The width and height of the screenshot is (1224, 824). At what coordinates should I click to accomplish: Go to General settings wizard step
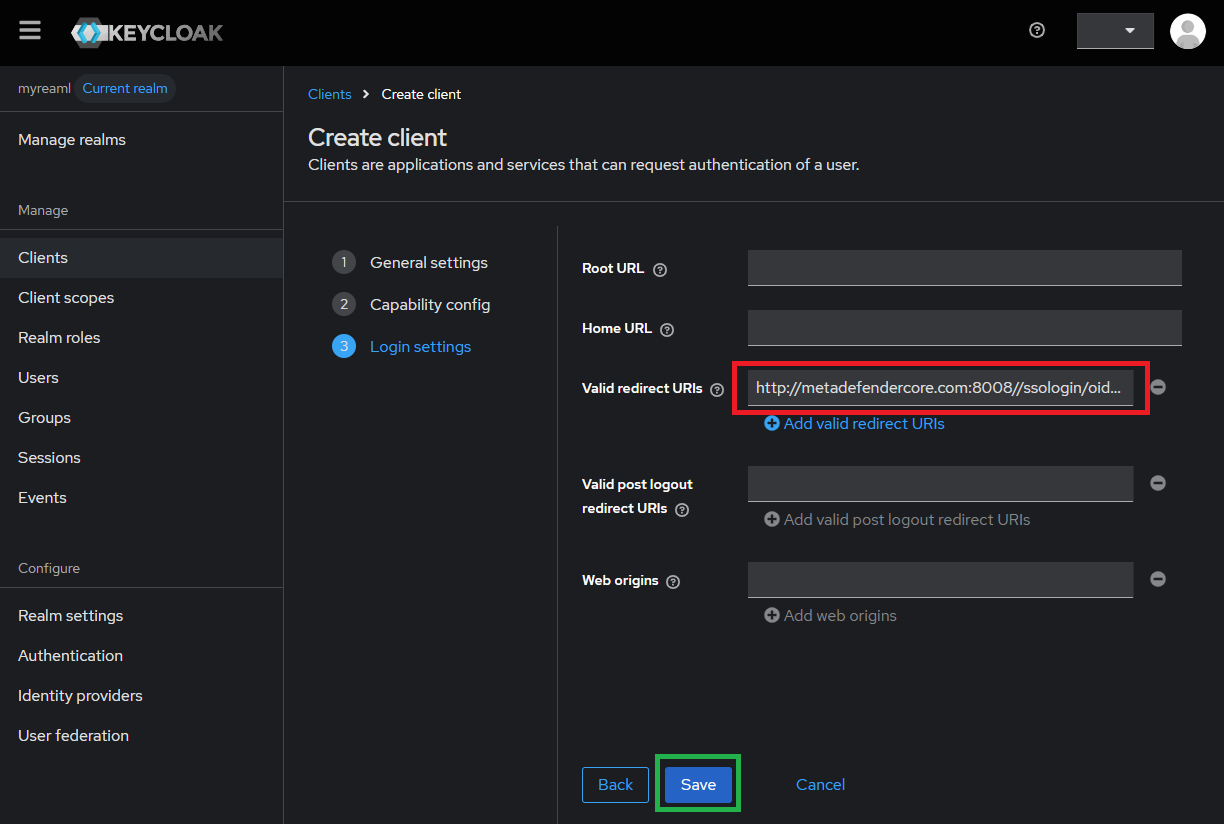[428, 263]
